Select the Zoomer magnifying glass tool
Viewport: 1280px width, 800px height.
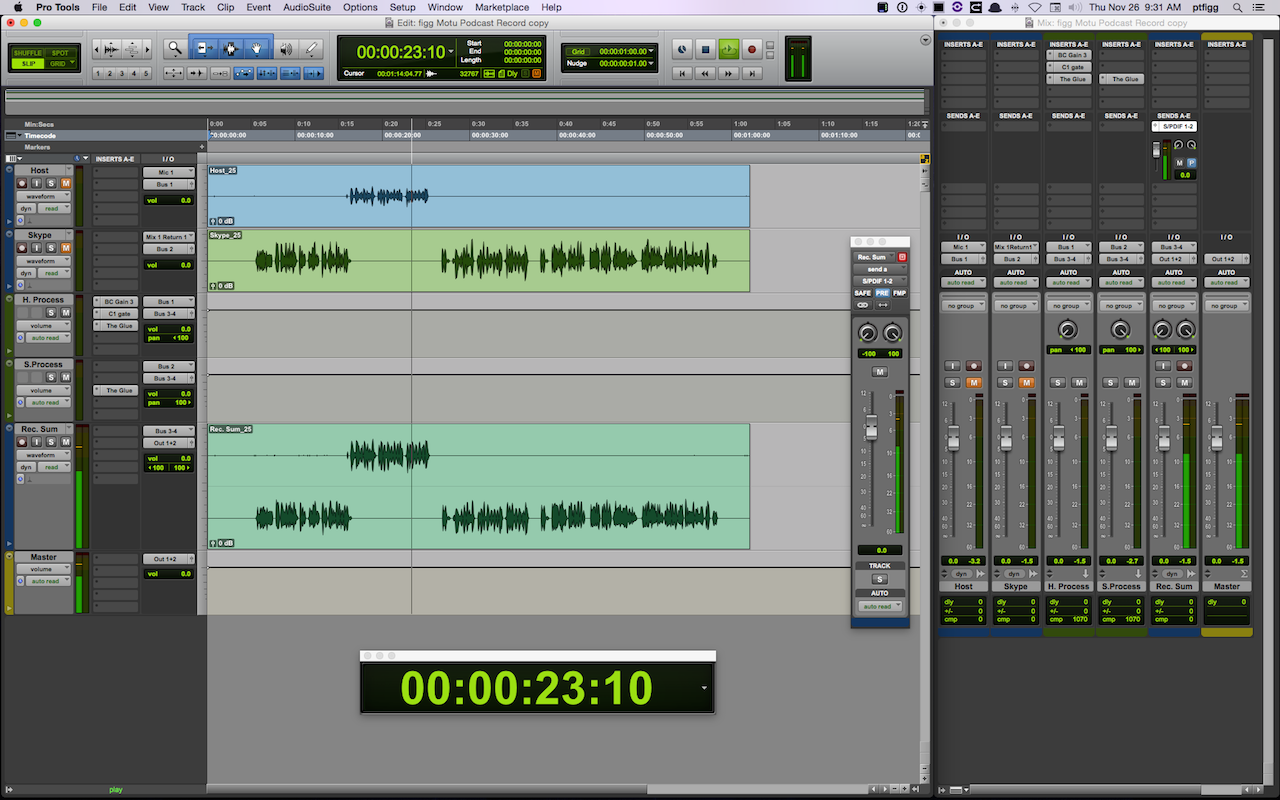[x=175, y=48]
